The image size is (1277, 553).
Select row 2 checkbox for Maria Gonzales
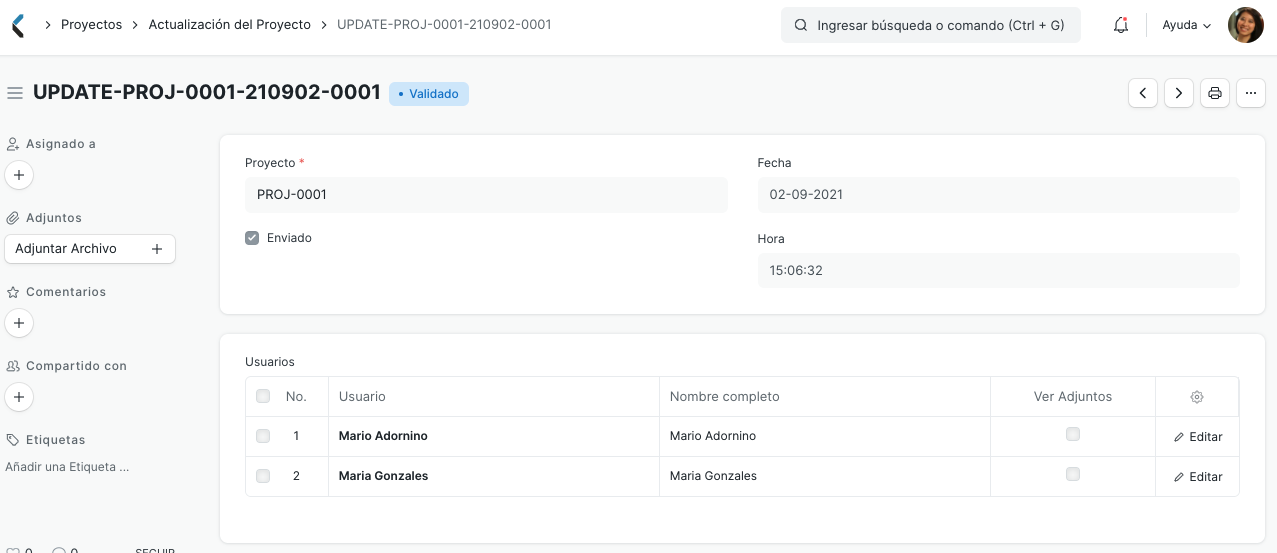click(x=263, y=476)
